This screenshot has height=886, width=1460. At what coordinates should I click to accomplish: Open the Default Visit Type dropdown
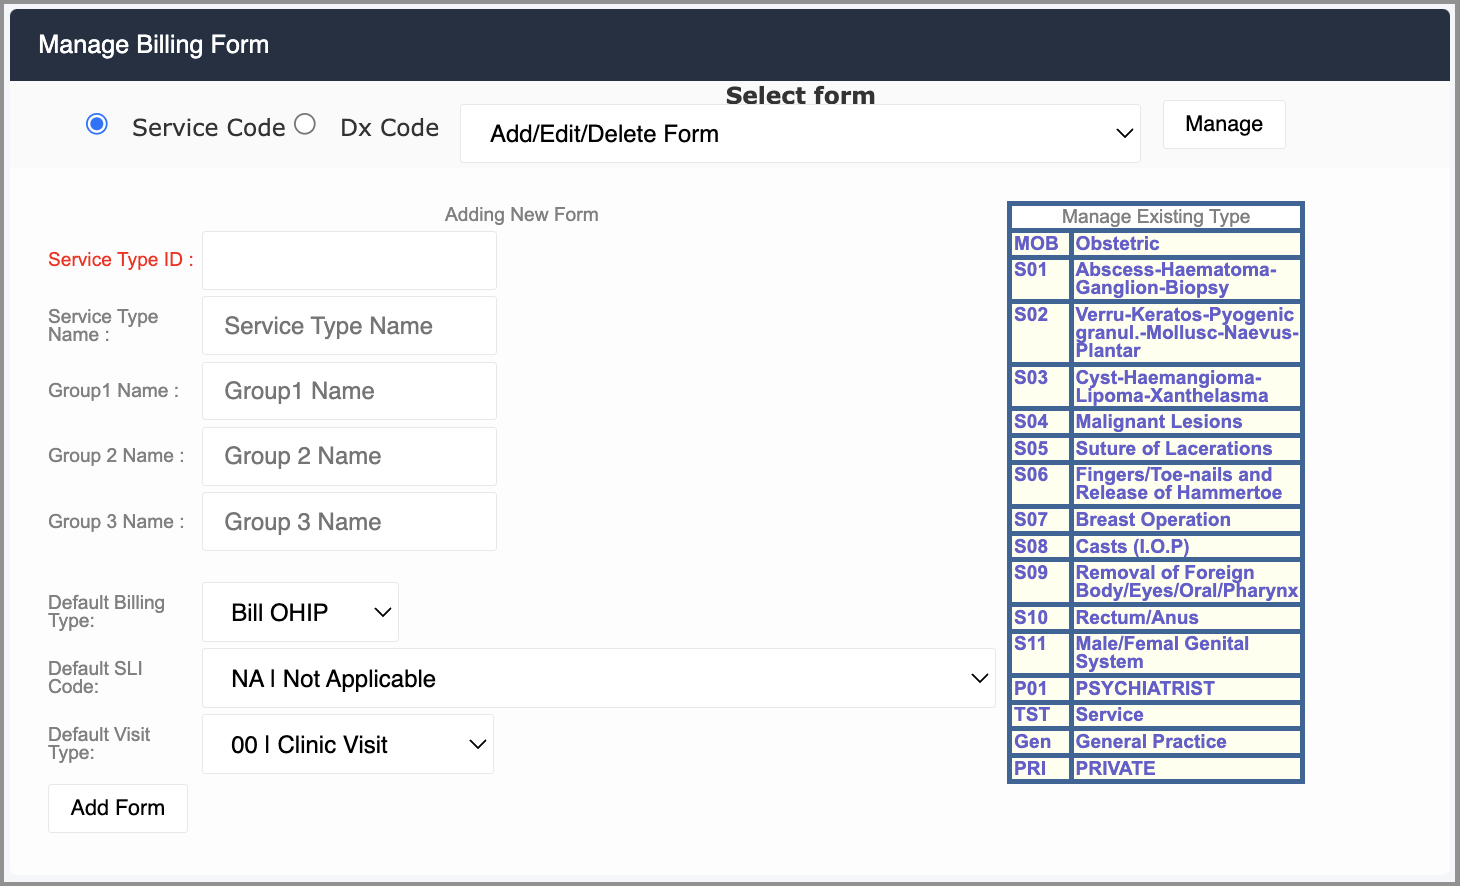(348, 744)
